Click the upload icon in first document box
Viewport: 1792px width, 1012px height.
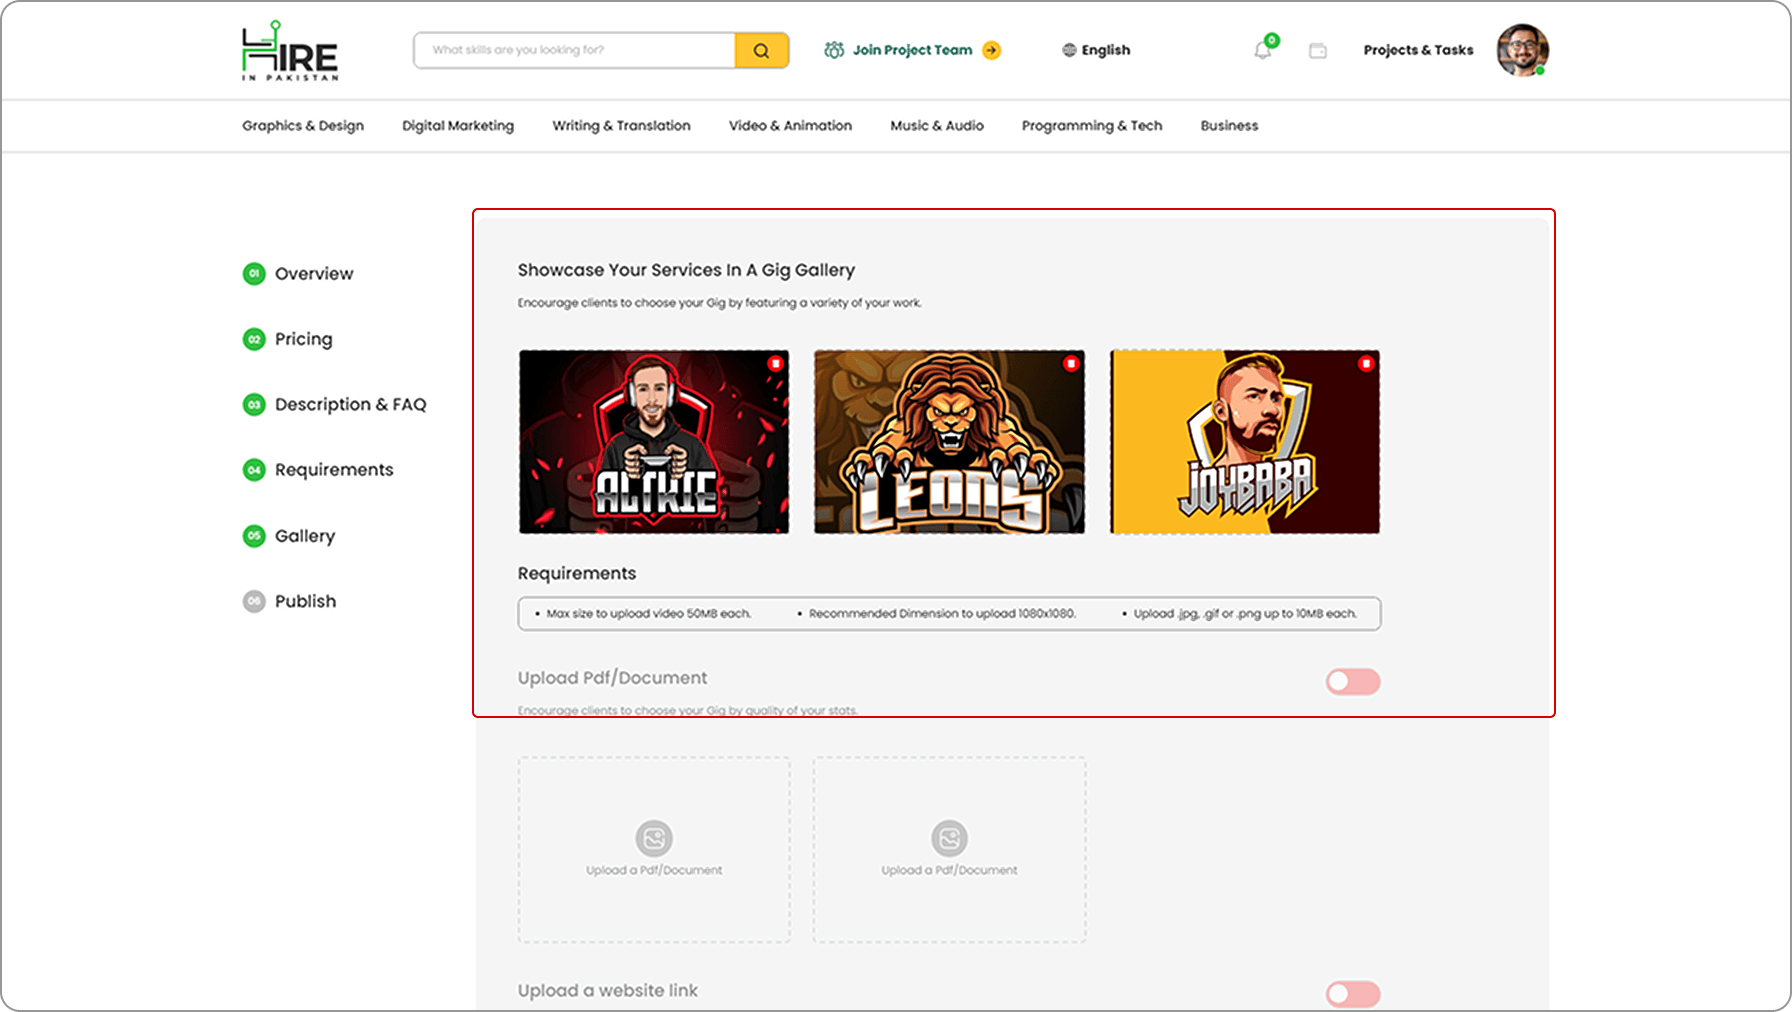click(x=654, y=838)
